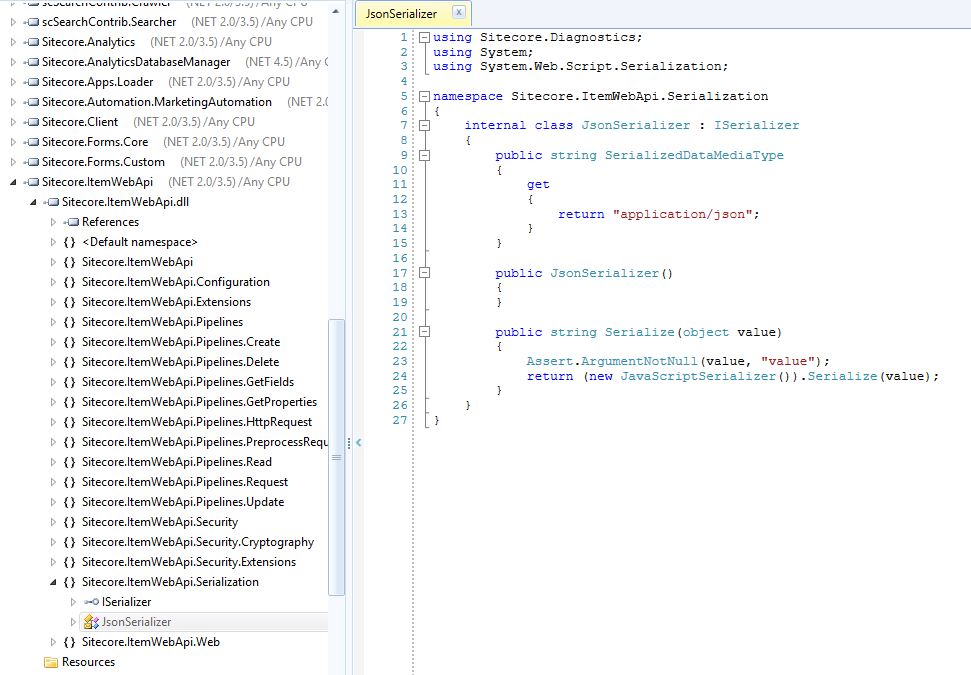971x675 pixels.
Task: Collapse the using directives code region
Action: click(x=424, y=37)
